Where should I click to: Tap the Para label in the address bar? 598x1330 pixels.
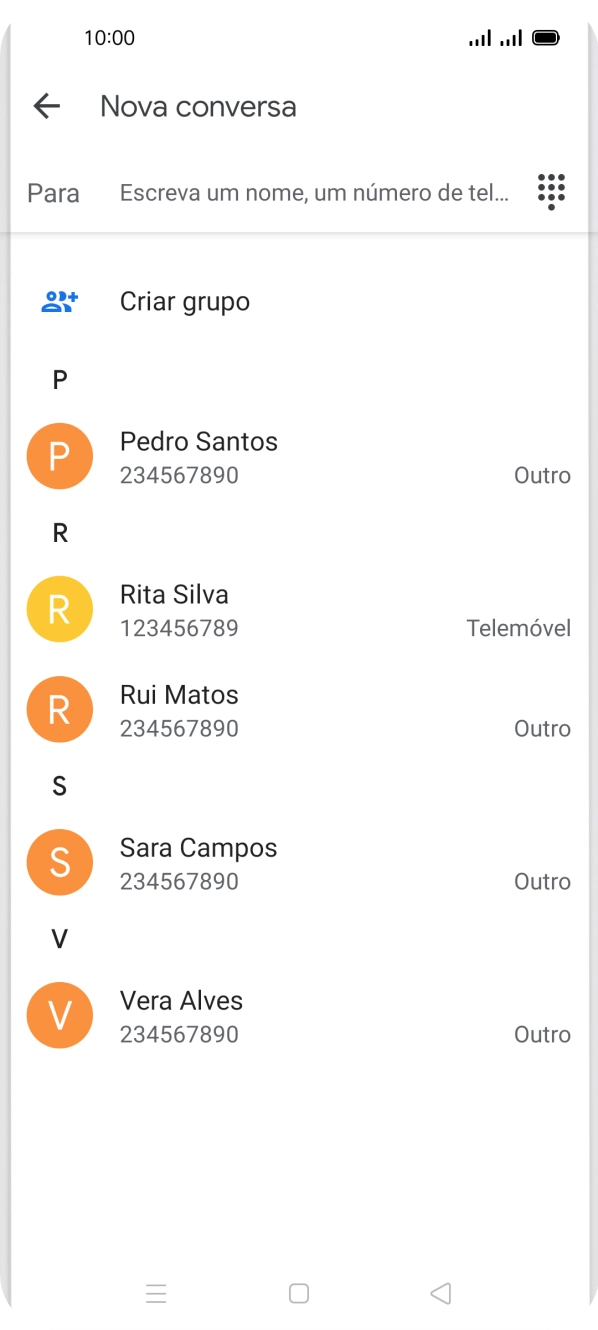click(53, 192)
